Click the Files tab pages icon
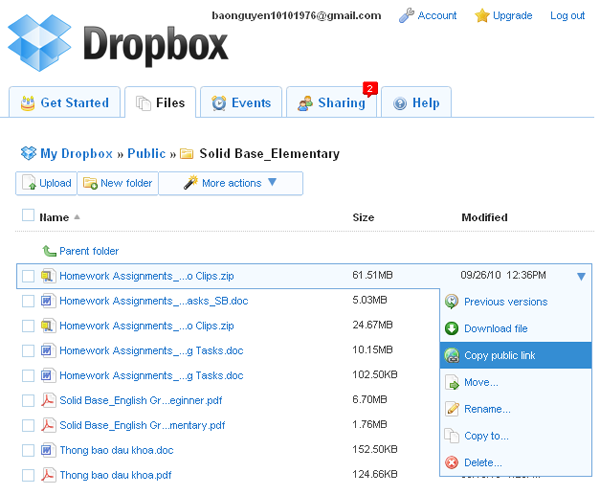 tap(143, 103)
